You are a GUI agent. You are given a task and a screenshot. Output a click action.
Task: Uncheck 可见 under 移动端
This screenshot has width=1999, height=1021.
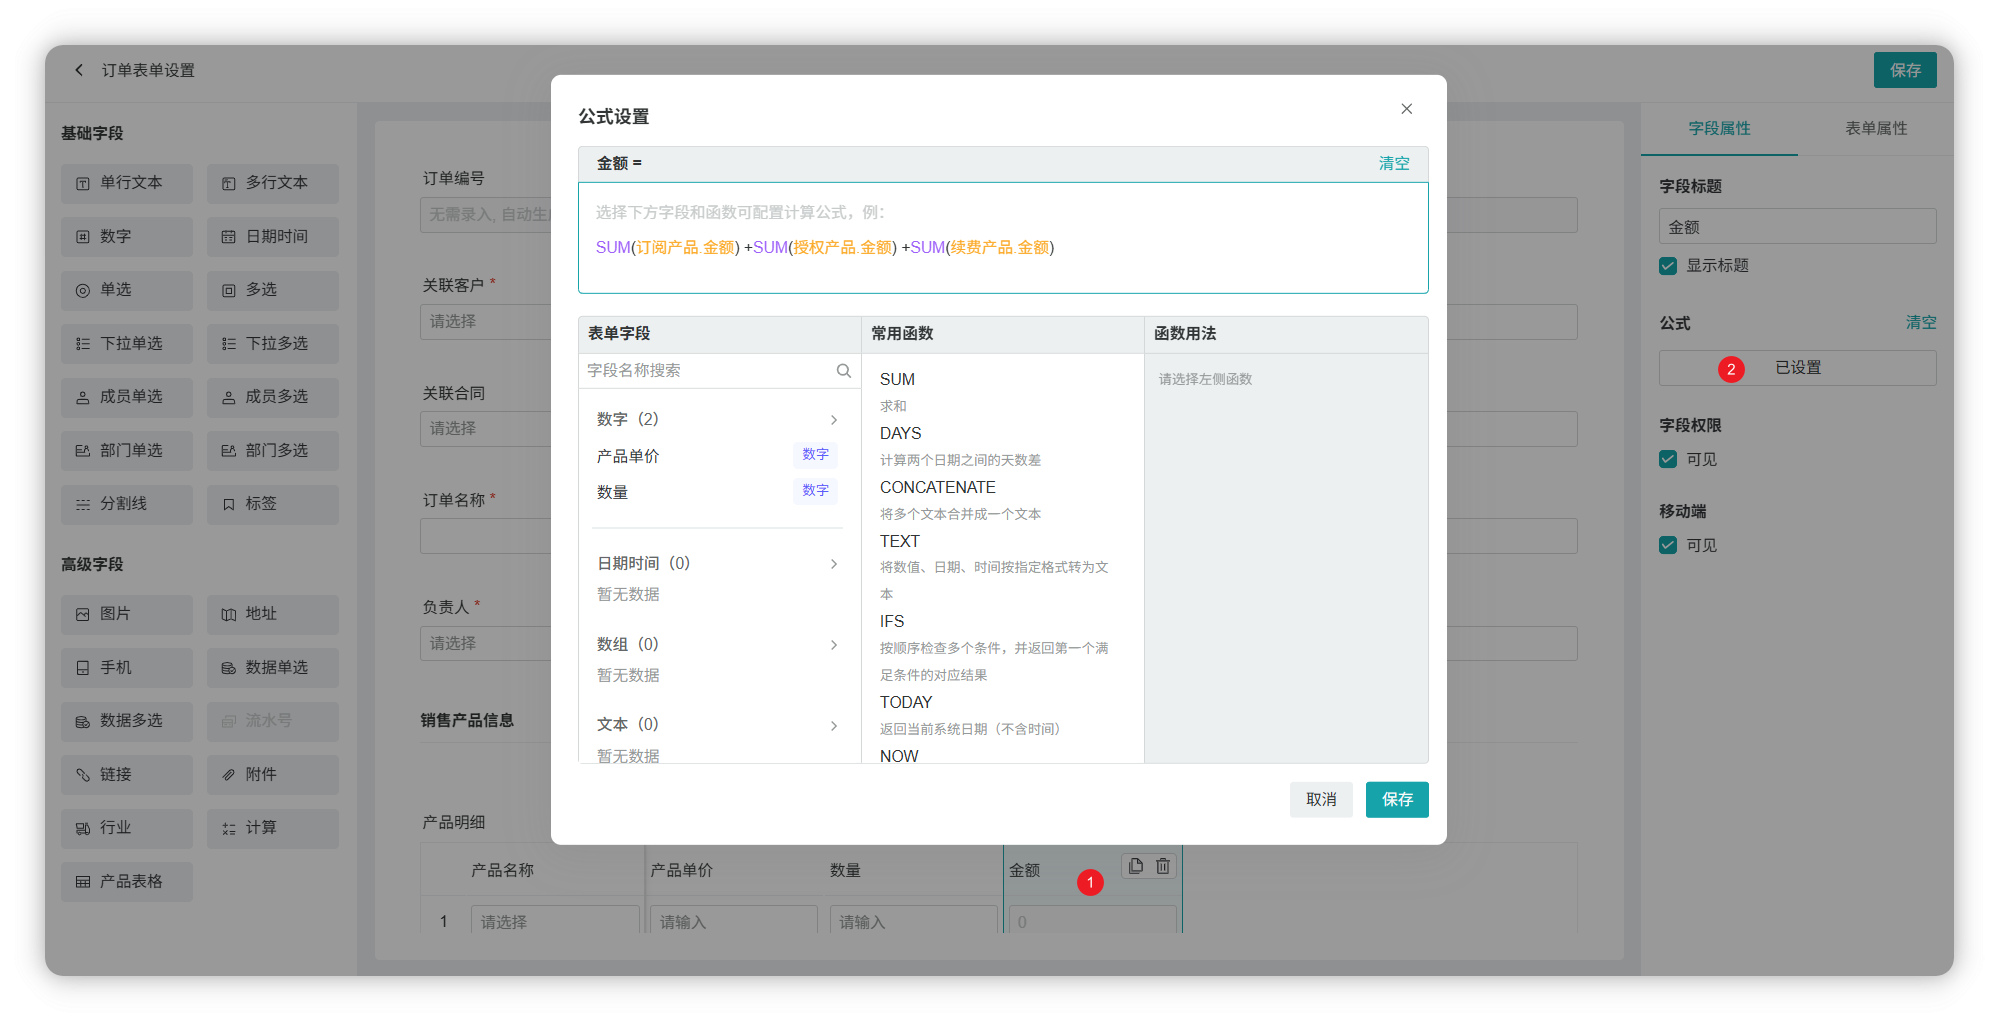tap(1667, 545)
